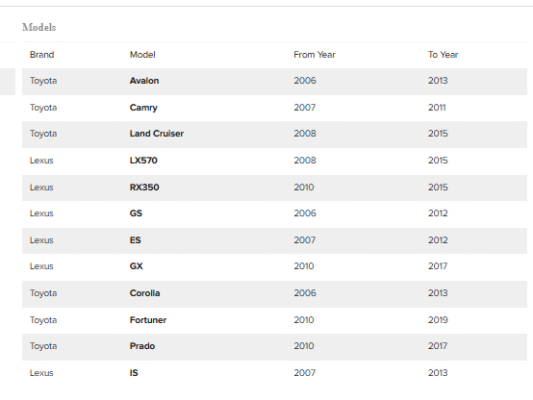533x400 pixels.
Task: Open the Corolla model link
Action: [x=145, y=293]
